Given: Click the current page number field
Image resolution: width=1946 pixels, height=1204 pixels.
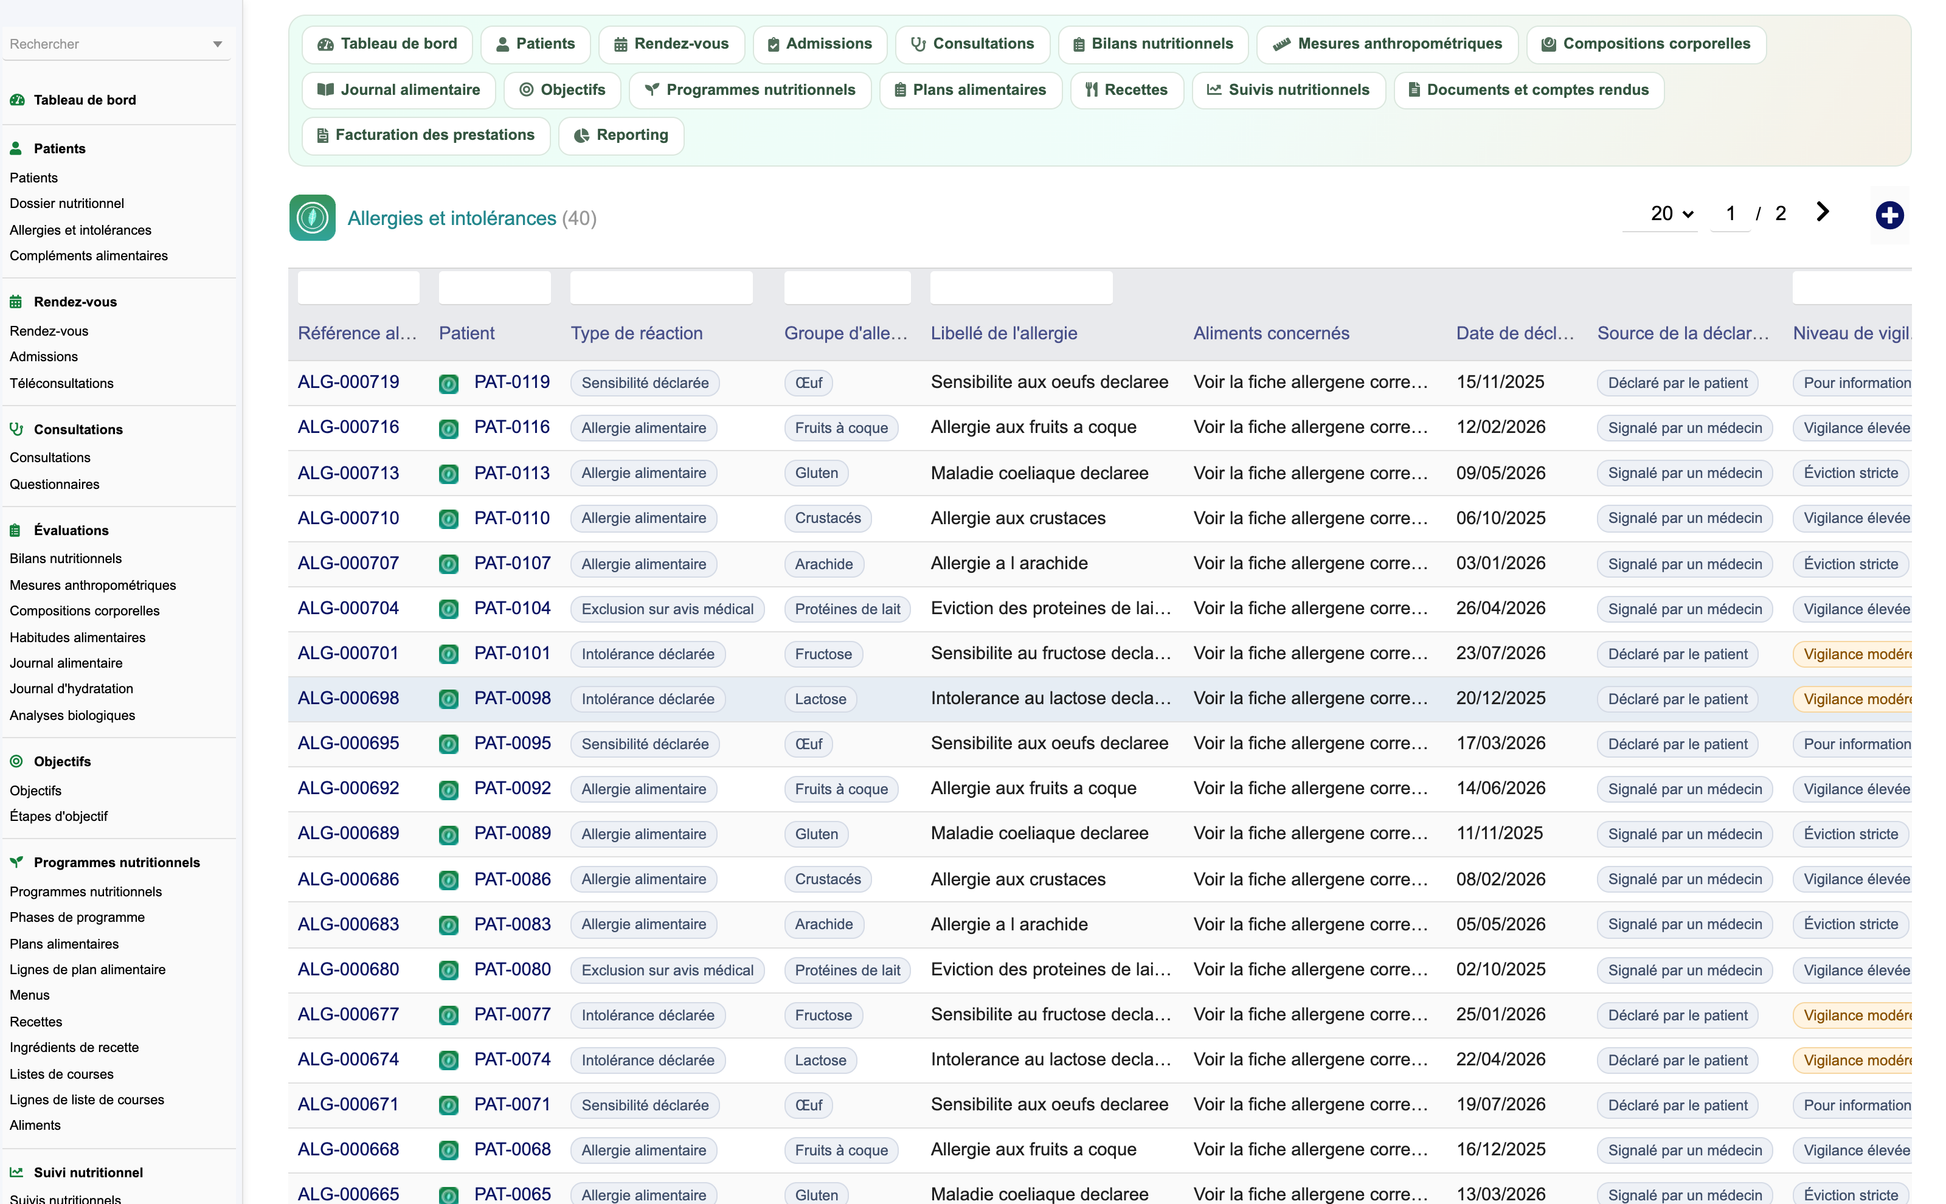Looking at the screenshot, I should click(1730, 213).
